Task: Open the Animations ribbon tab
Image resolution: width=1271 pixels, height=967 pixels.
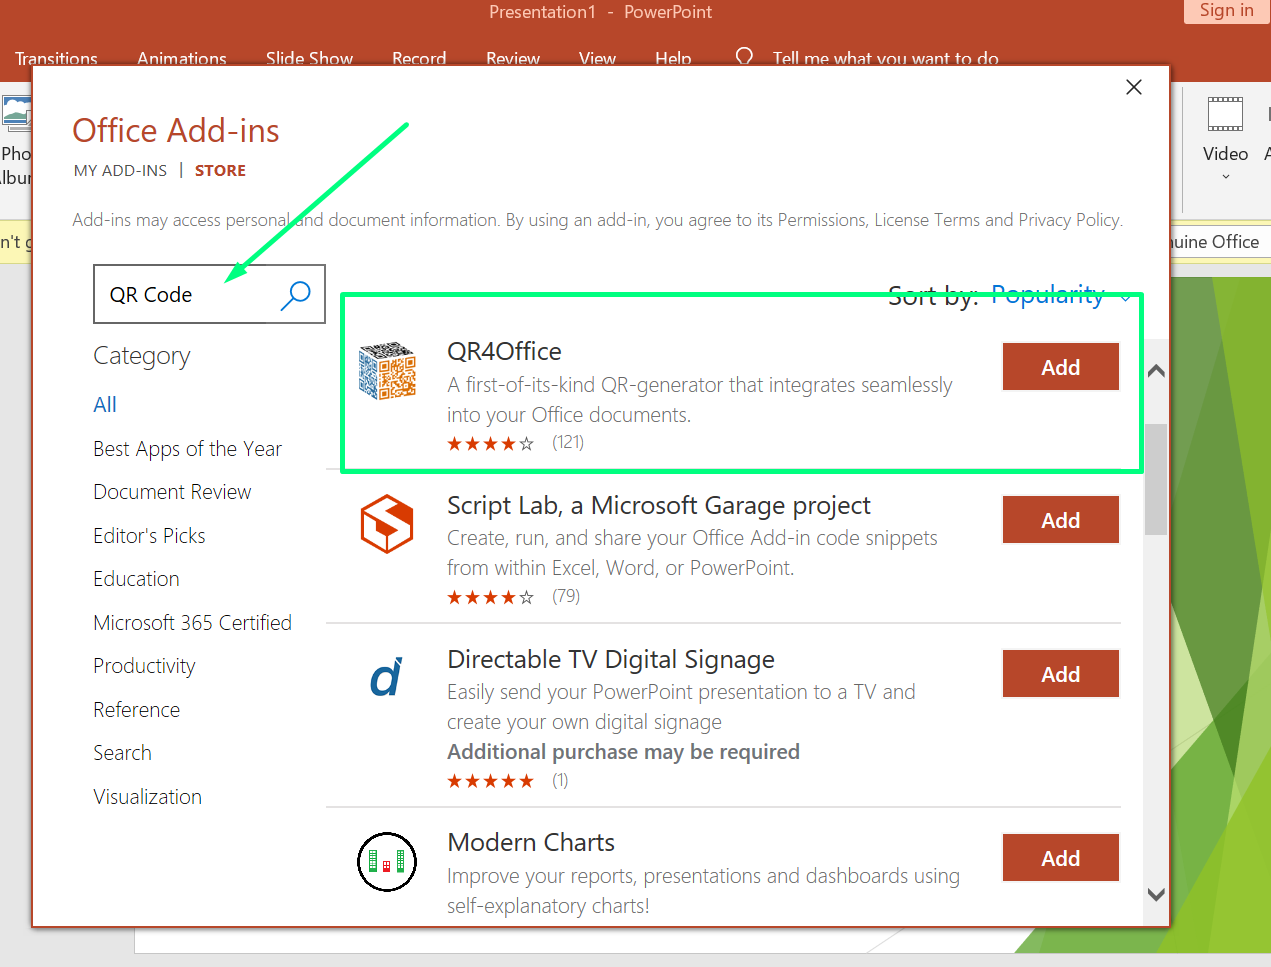Action: (x=182, y=58)
